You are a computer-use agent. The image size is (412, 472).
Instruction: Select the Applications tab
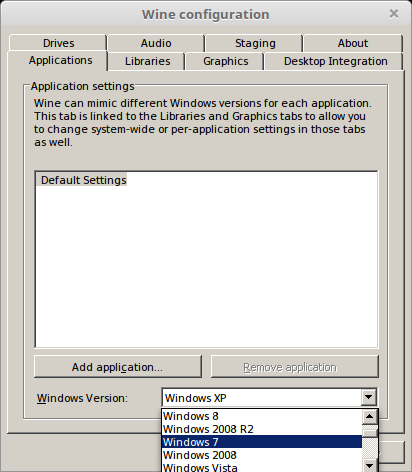coord(60,60)
